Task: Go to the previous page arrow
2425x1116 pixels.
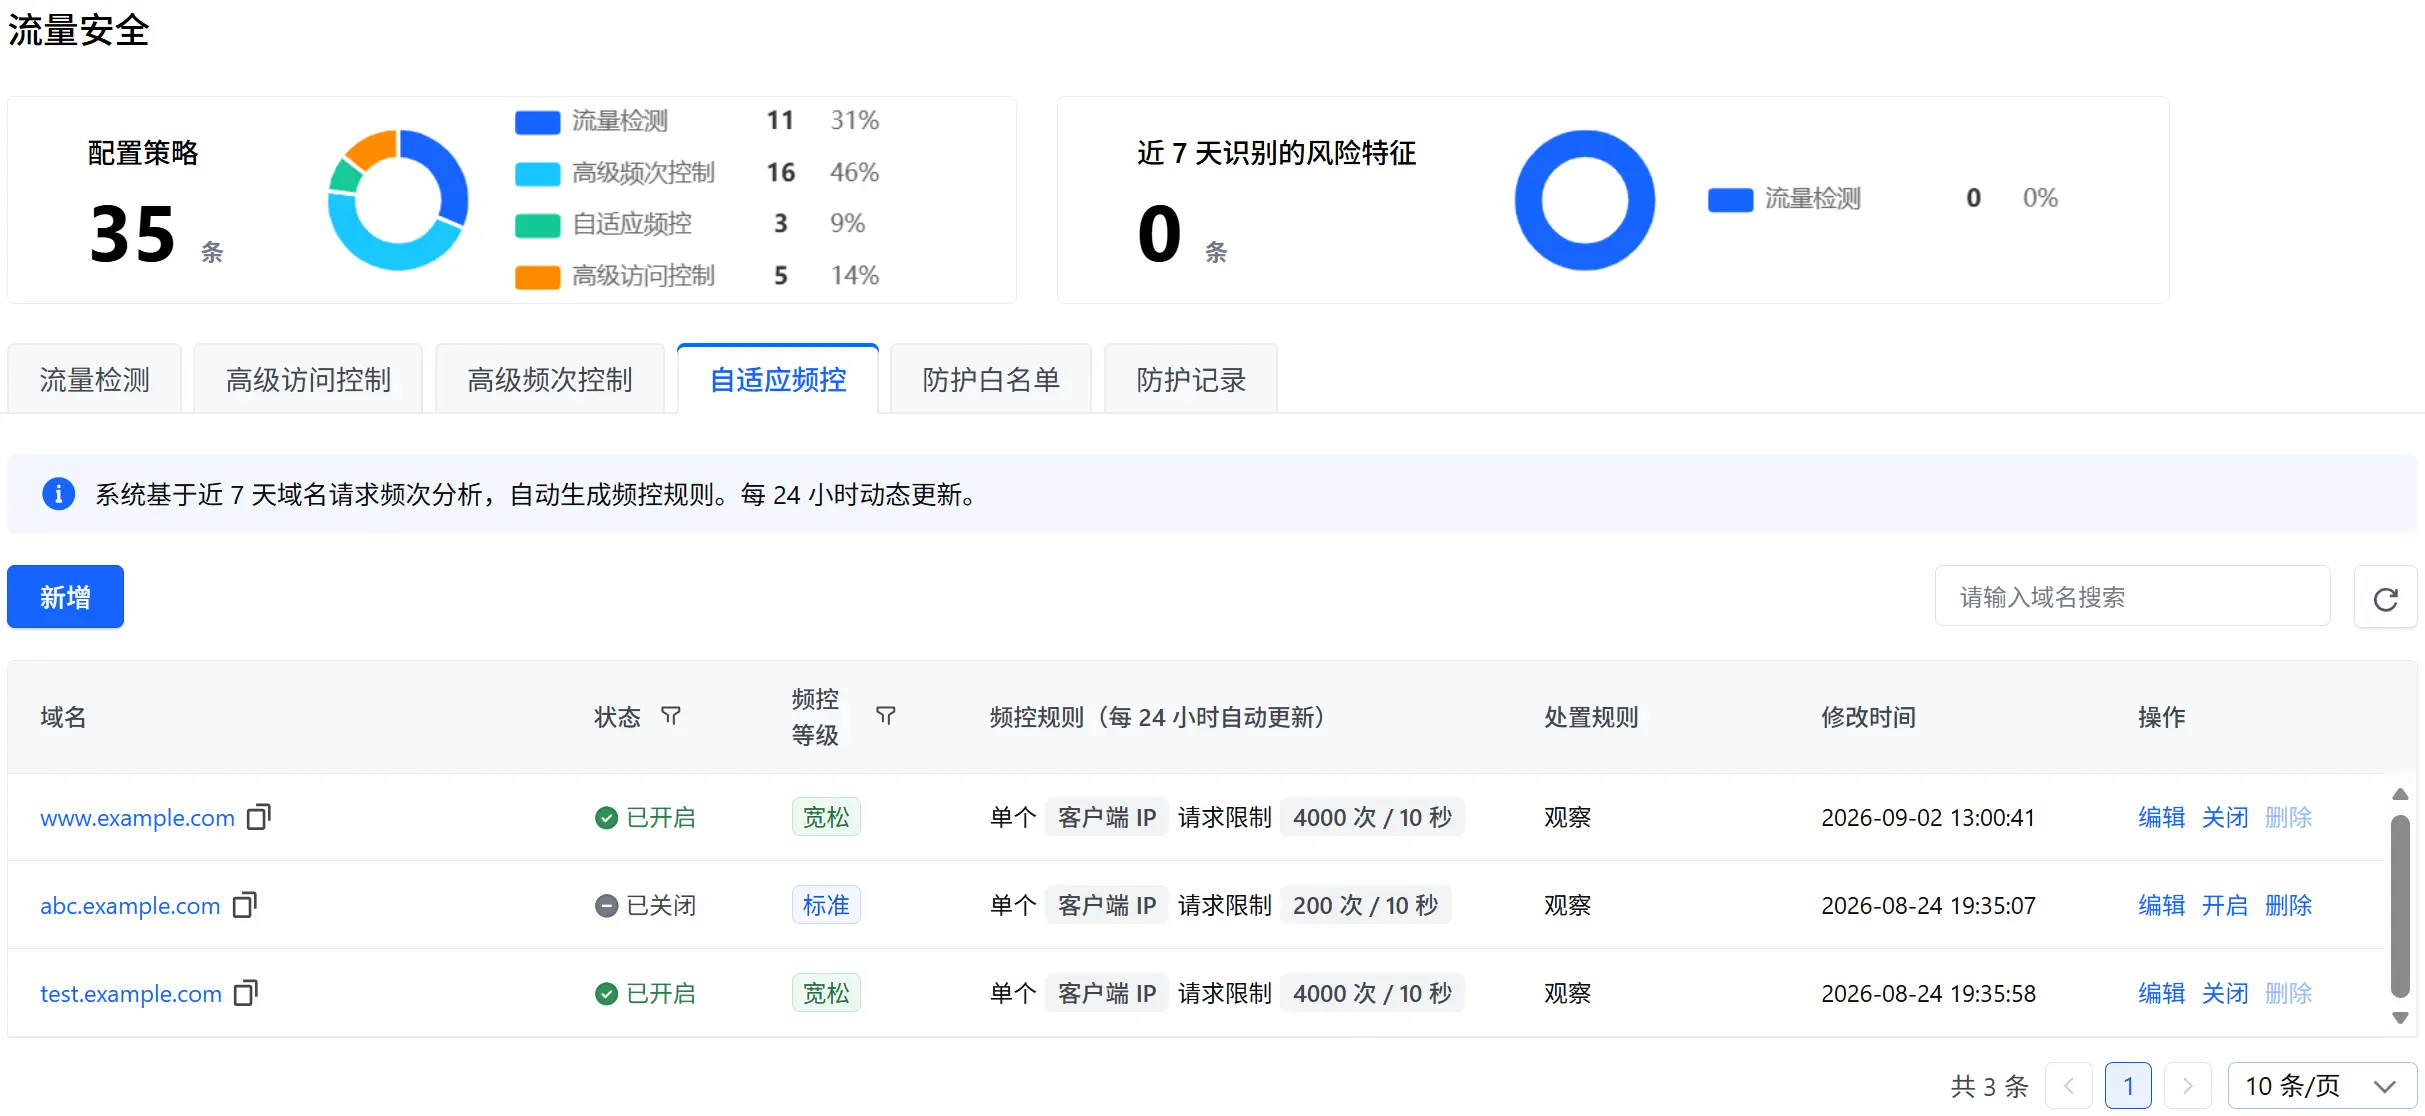Action: [x=2069, y=1086]
